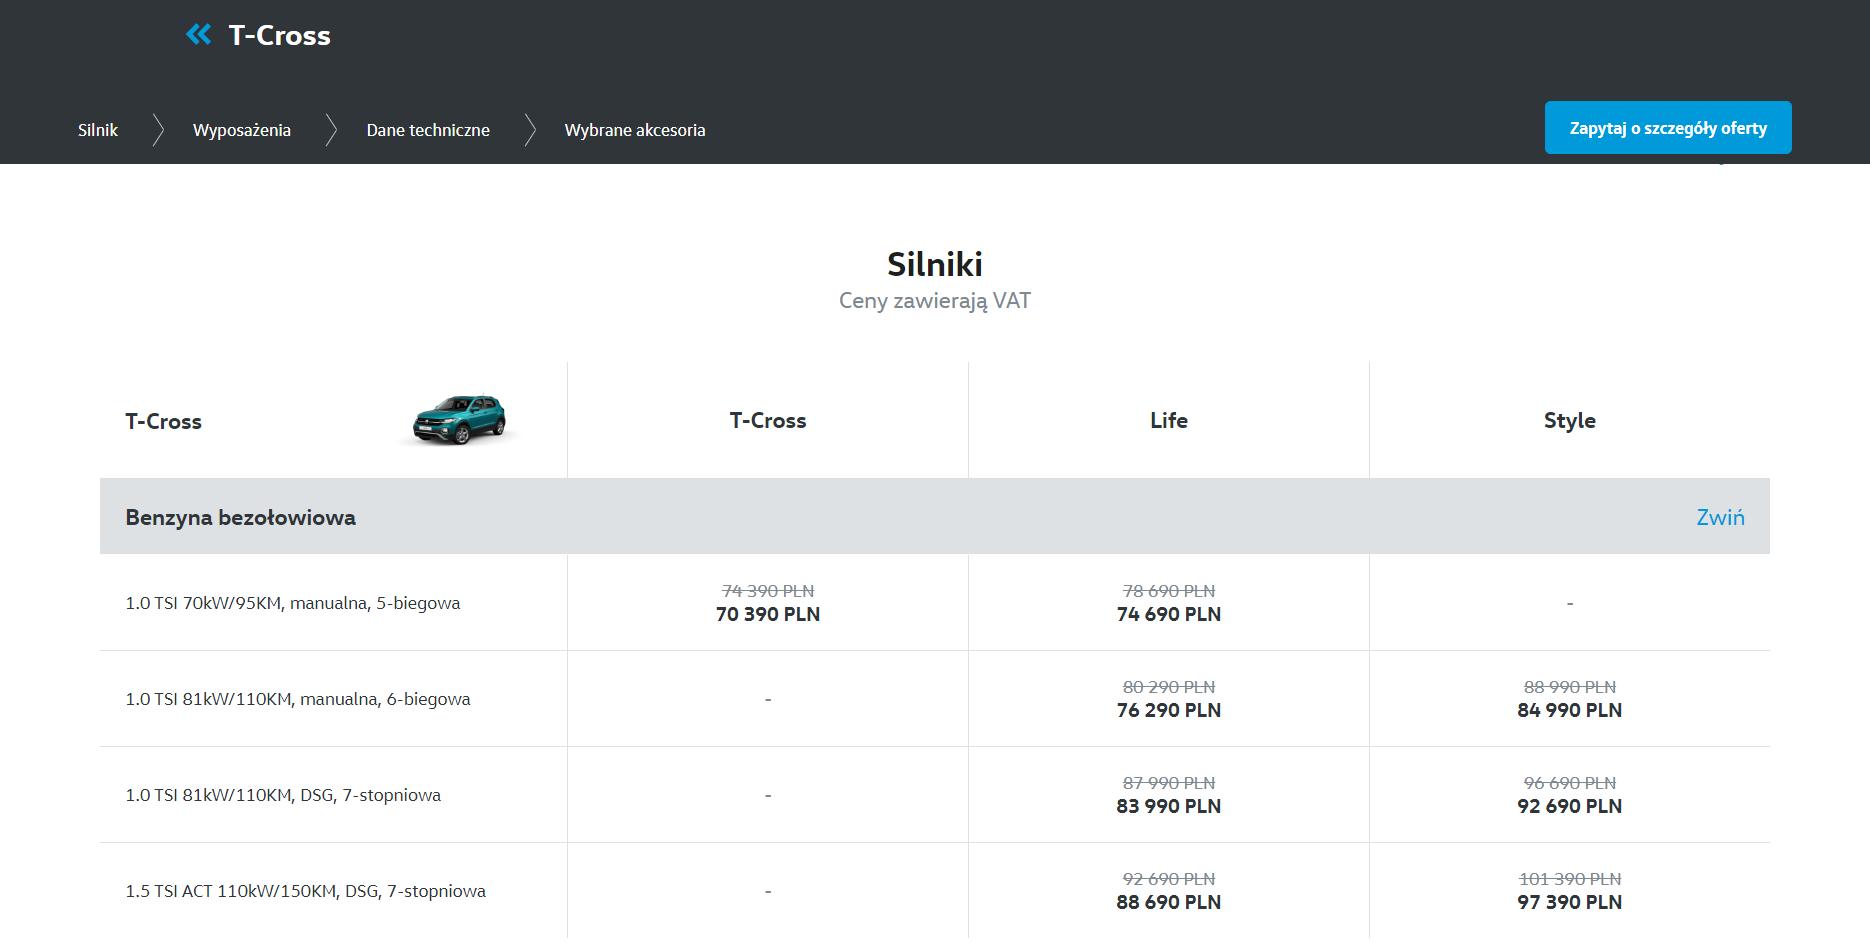Click the 88 690 PLN Life price
Image resolution: width=1870 pixels, height=943 pixels.
pos(1169,902)
